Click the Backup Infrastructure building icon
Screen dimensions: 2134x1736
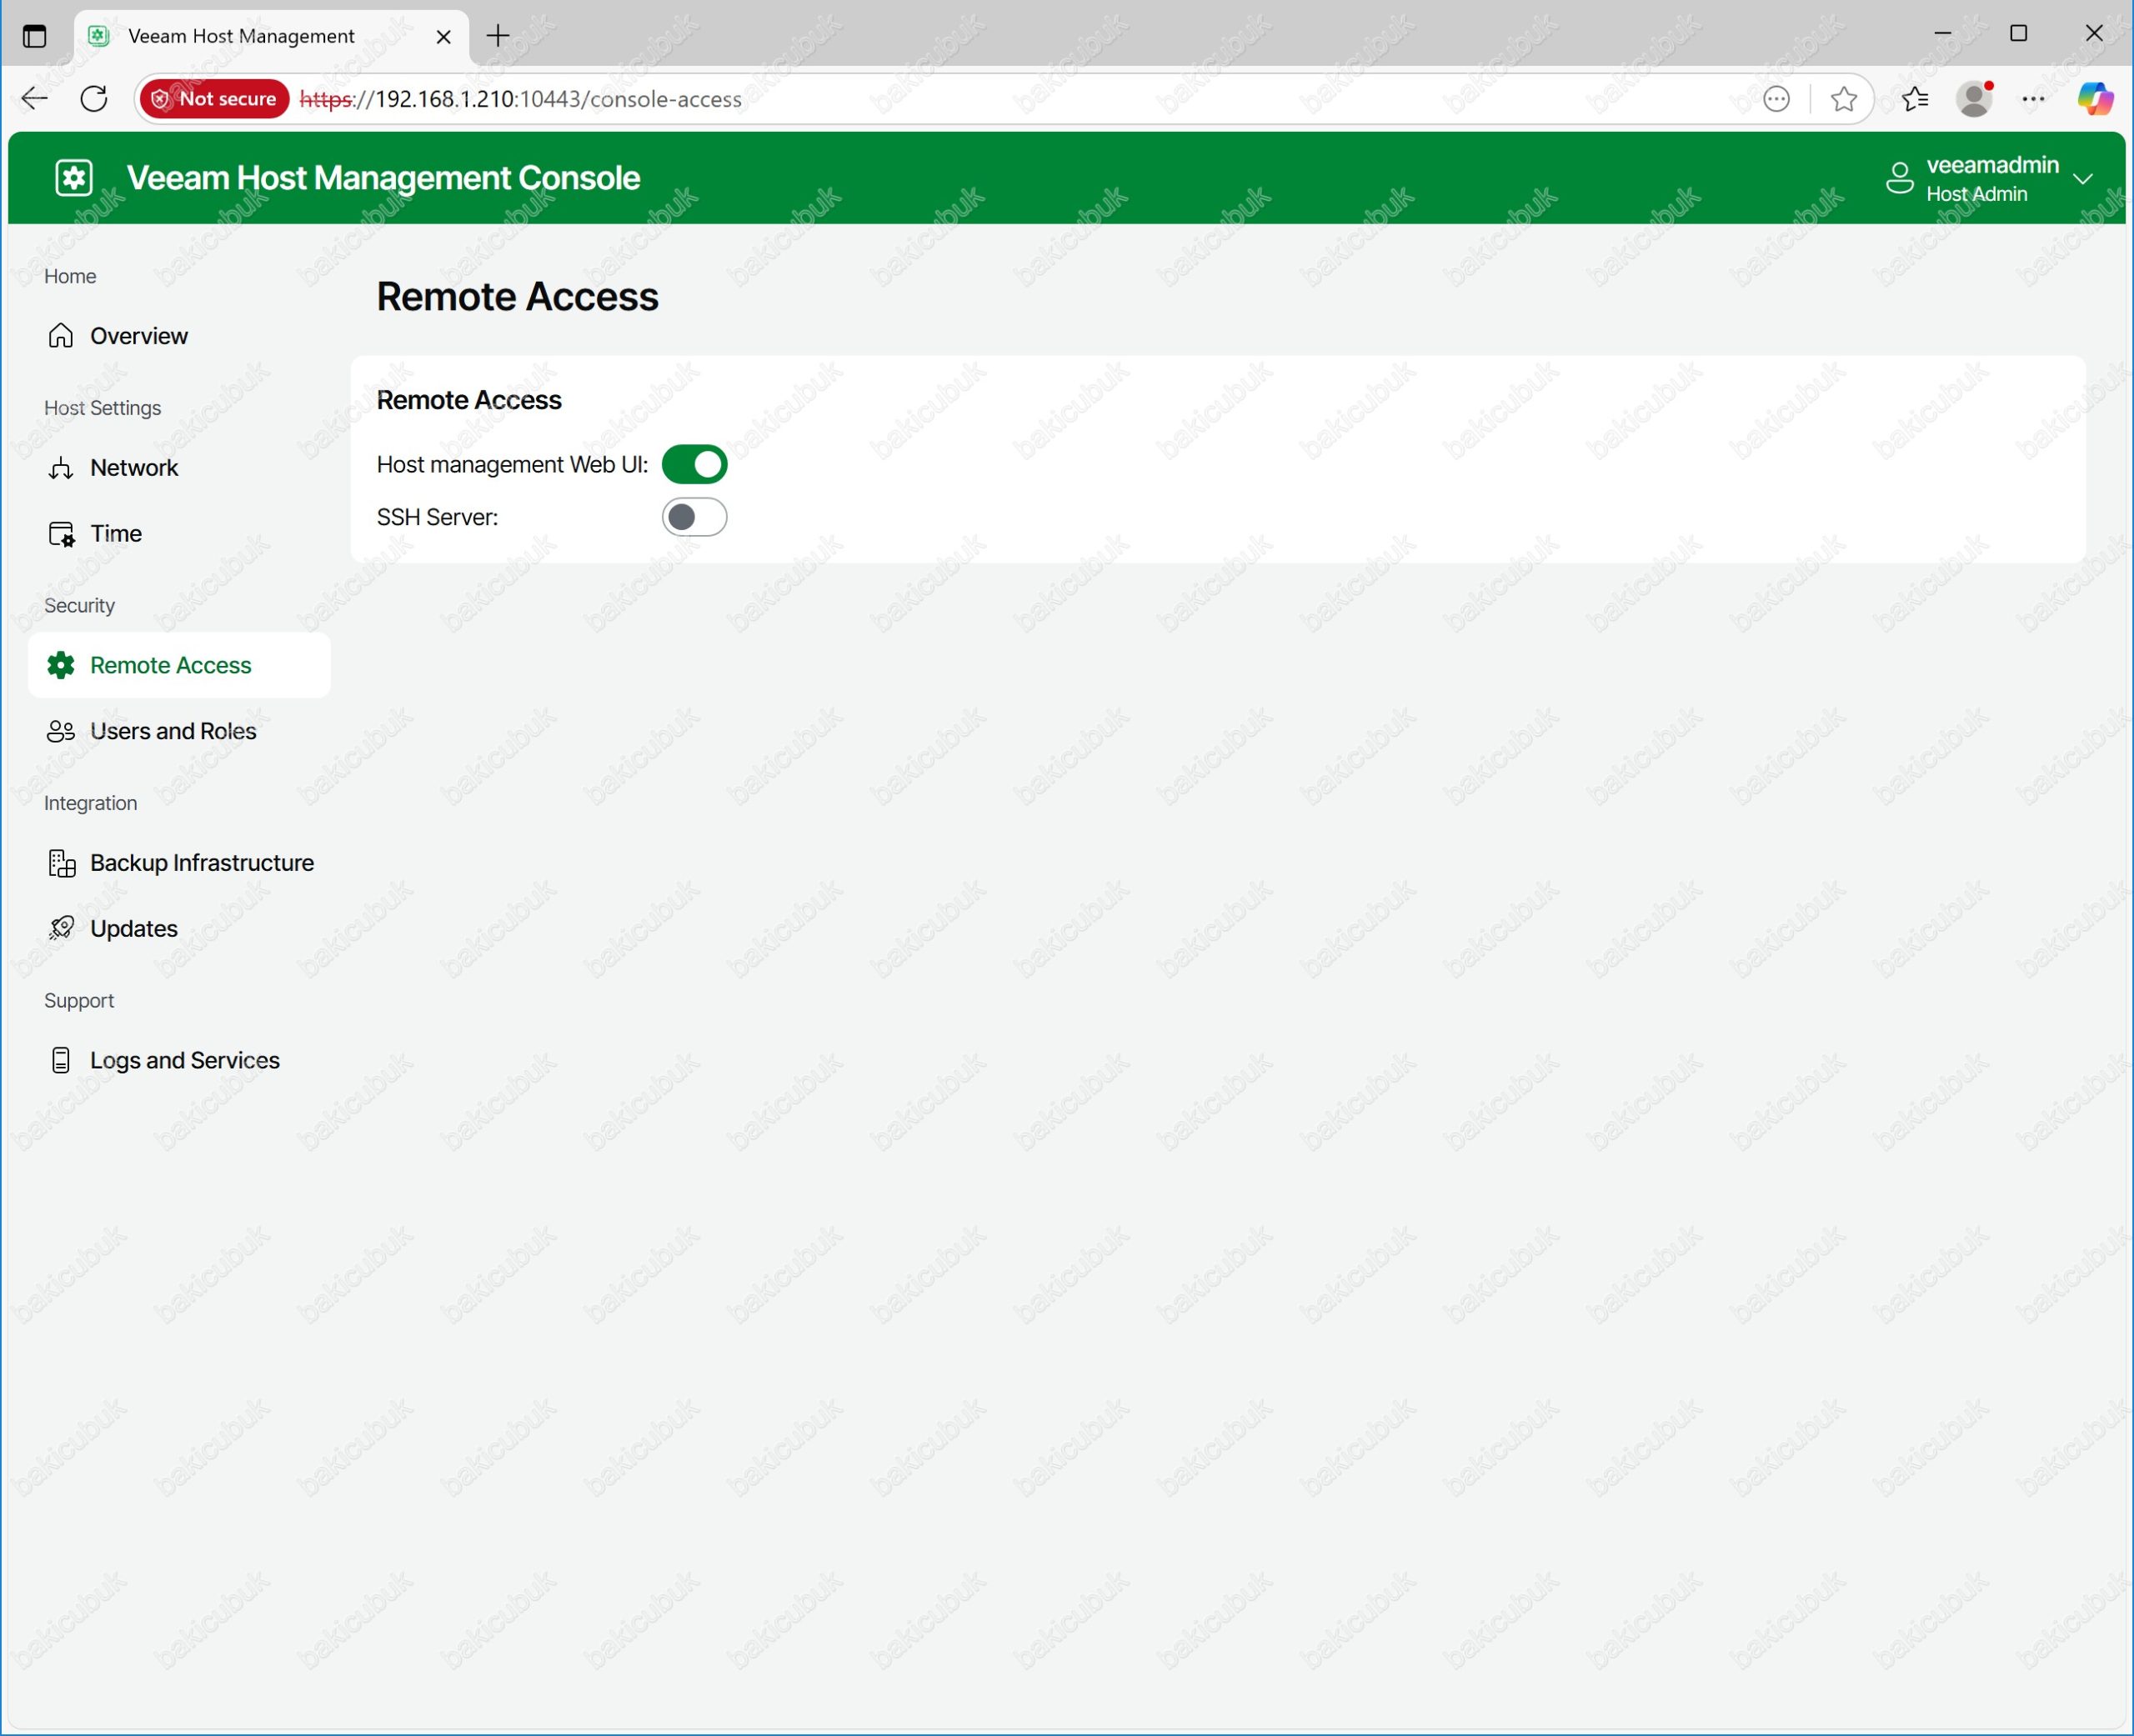[62, 864]
